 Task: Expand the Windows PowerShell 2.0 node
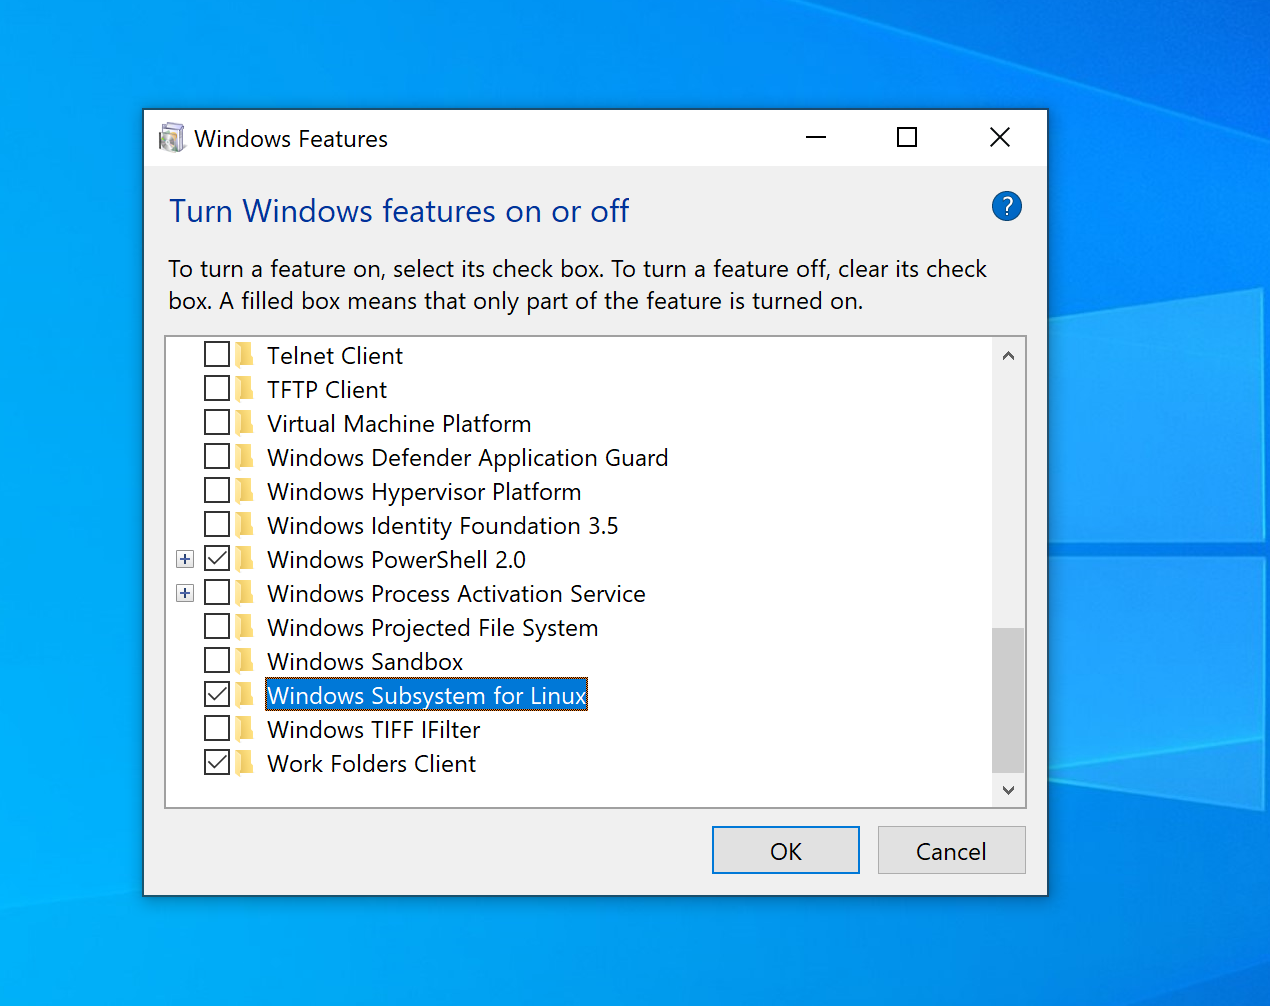[185, 559]
